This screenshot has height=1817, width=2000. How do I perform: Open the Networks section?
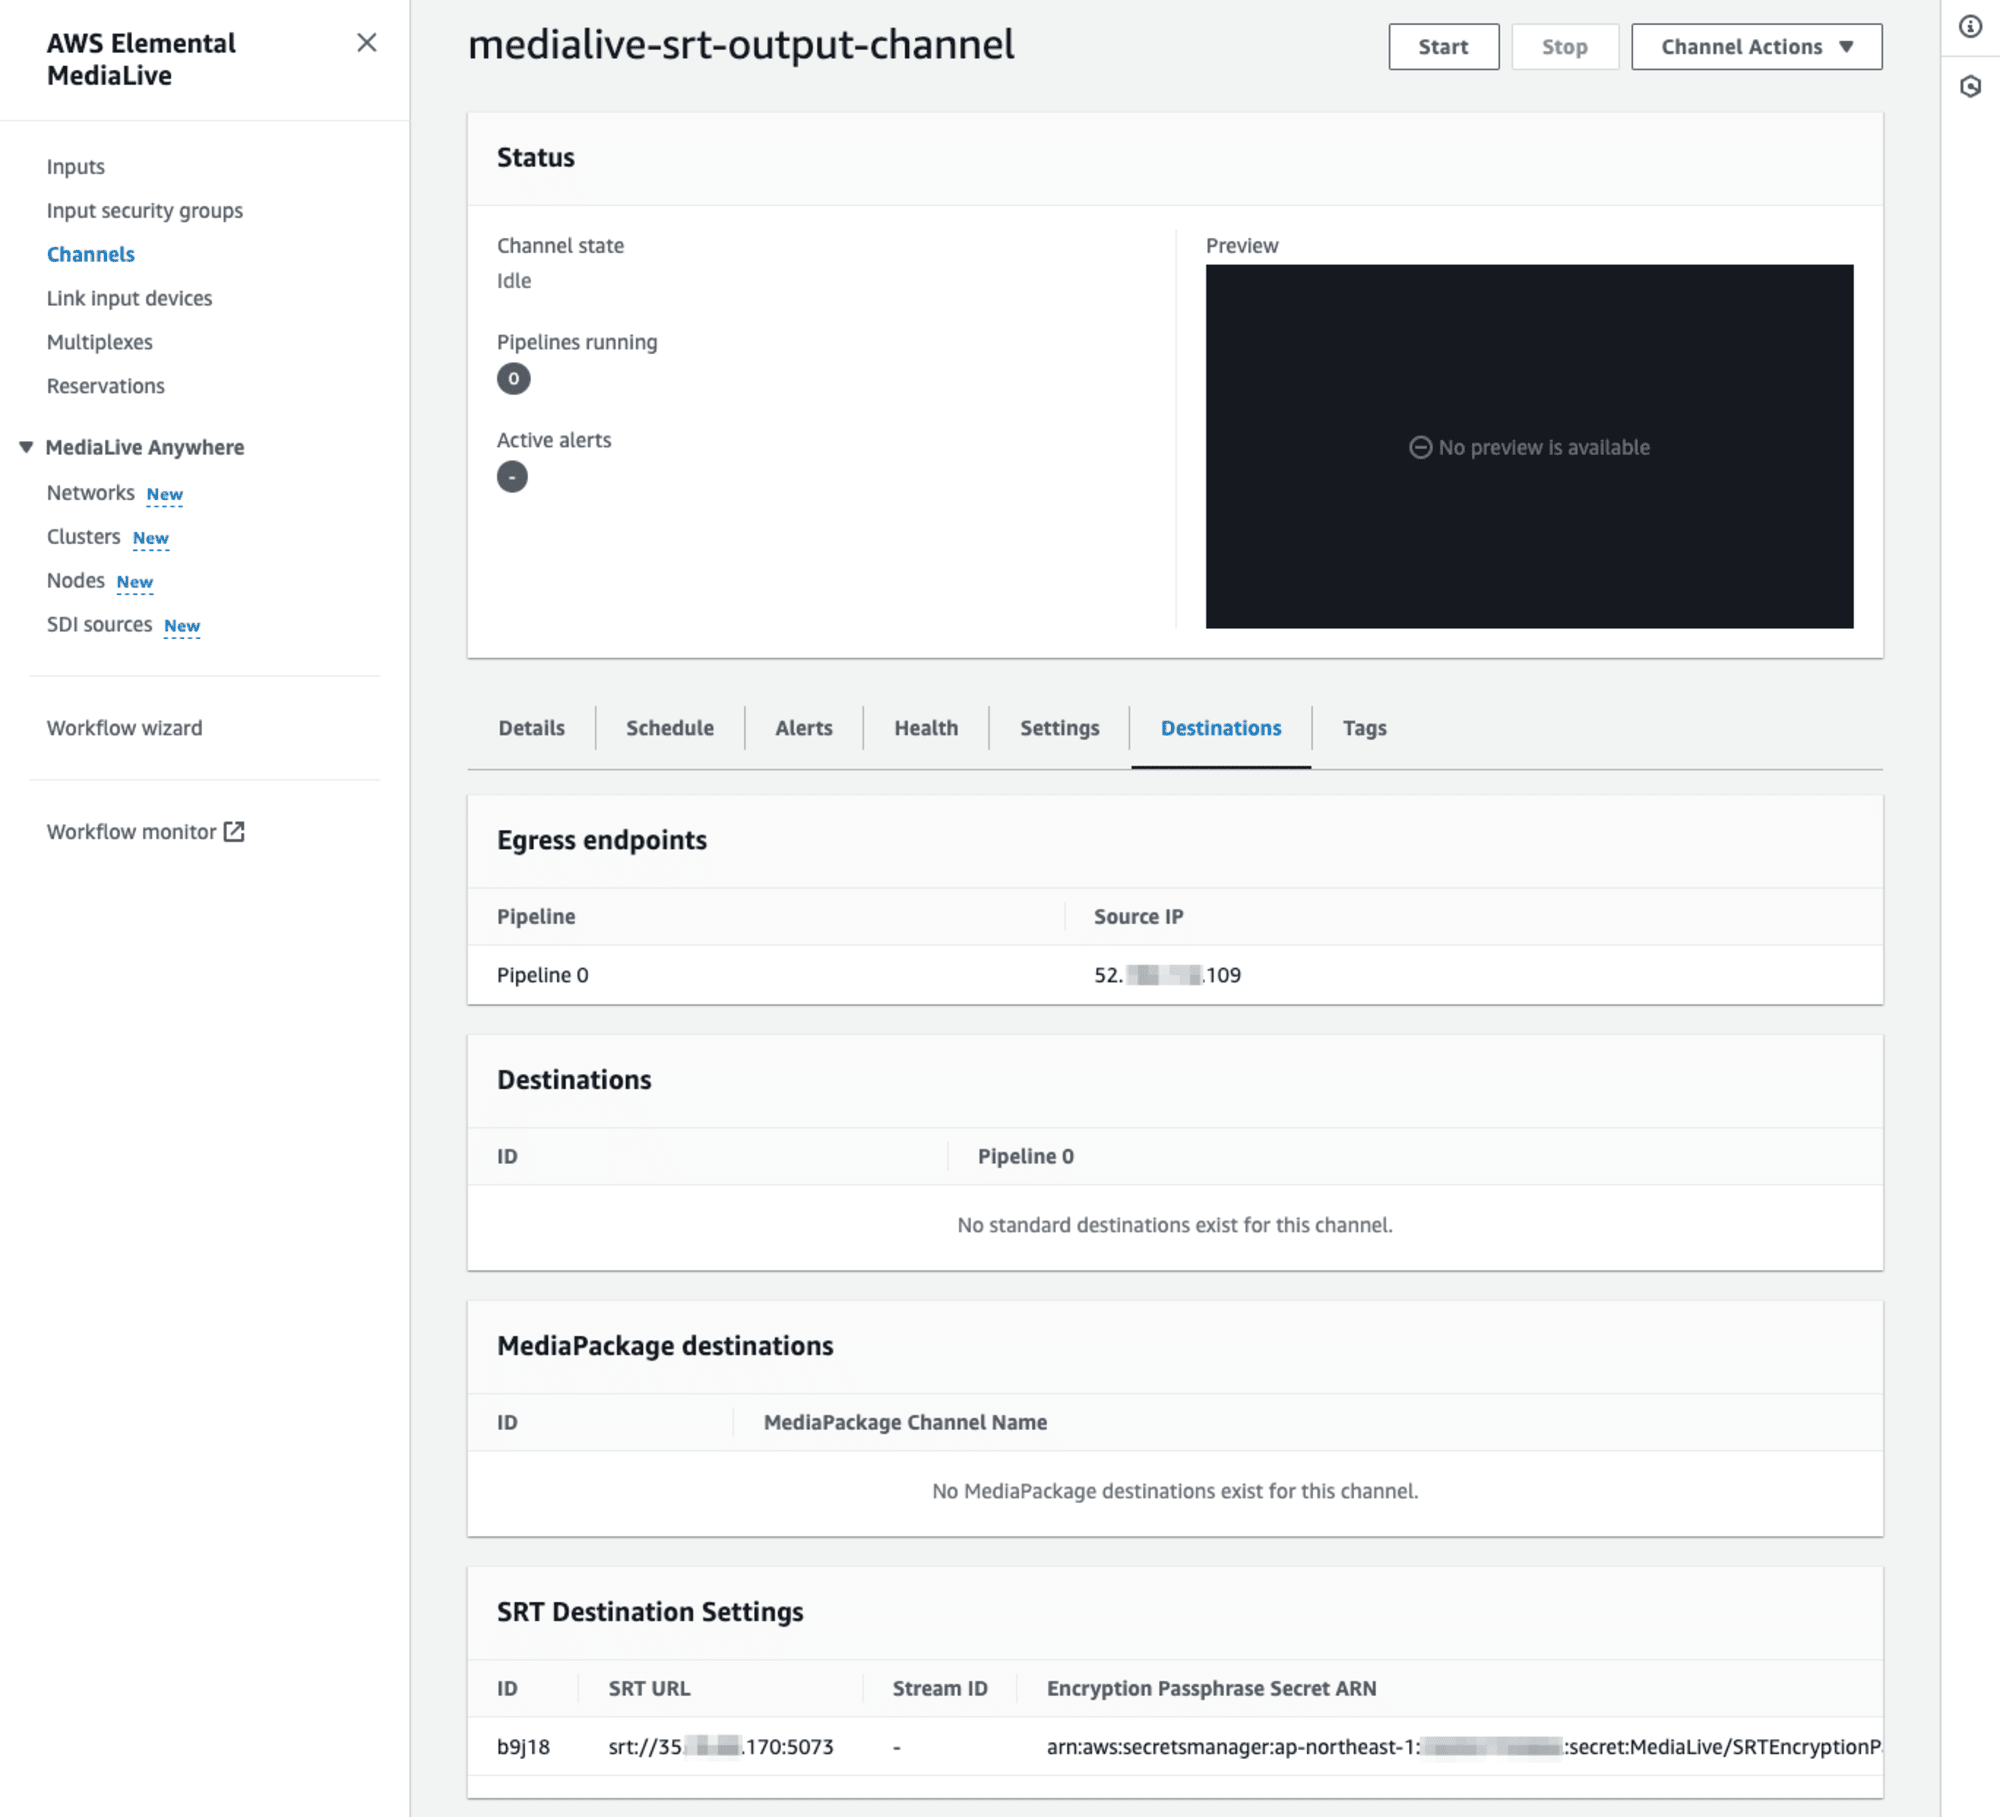[89, 491]
